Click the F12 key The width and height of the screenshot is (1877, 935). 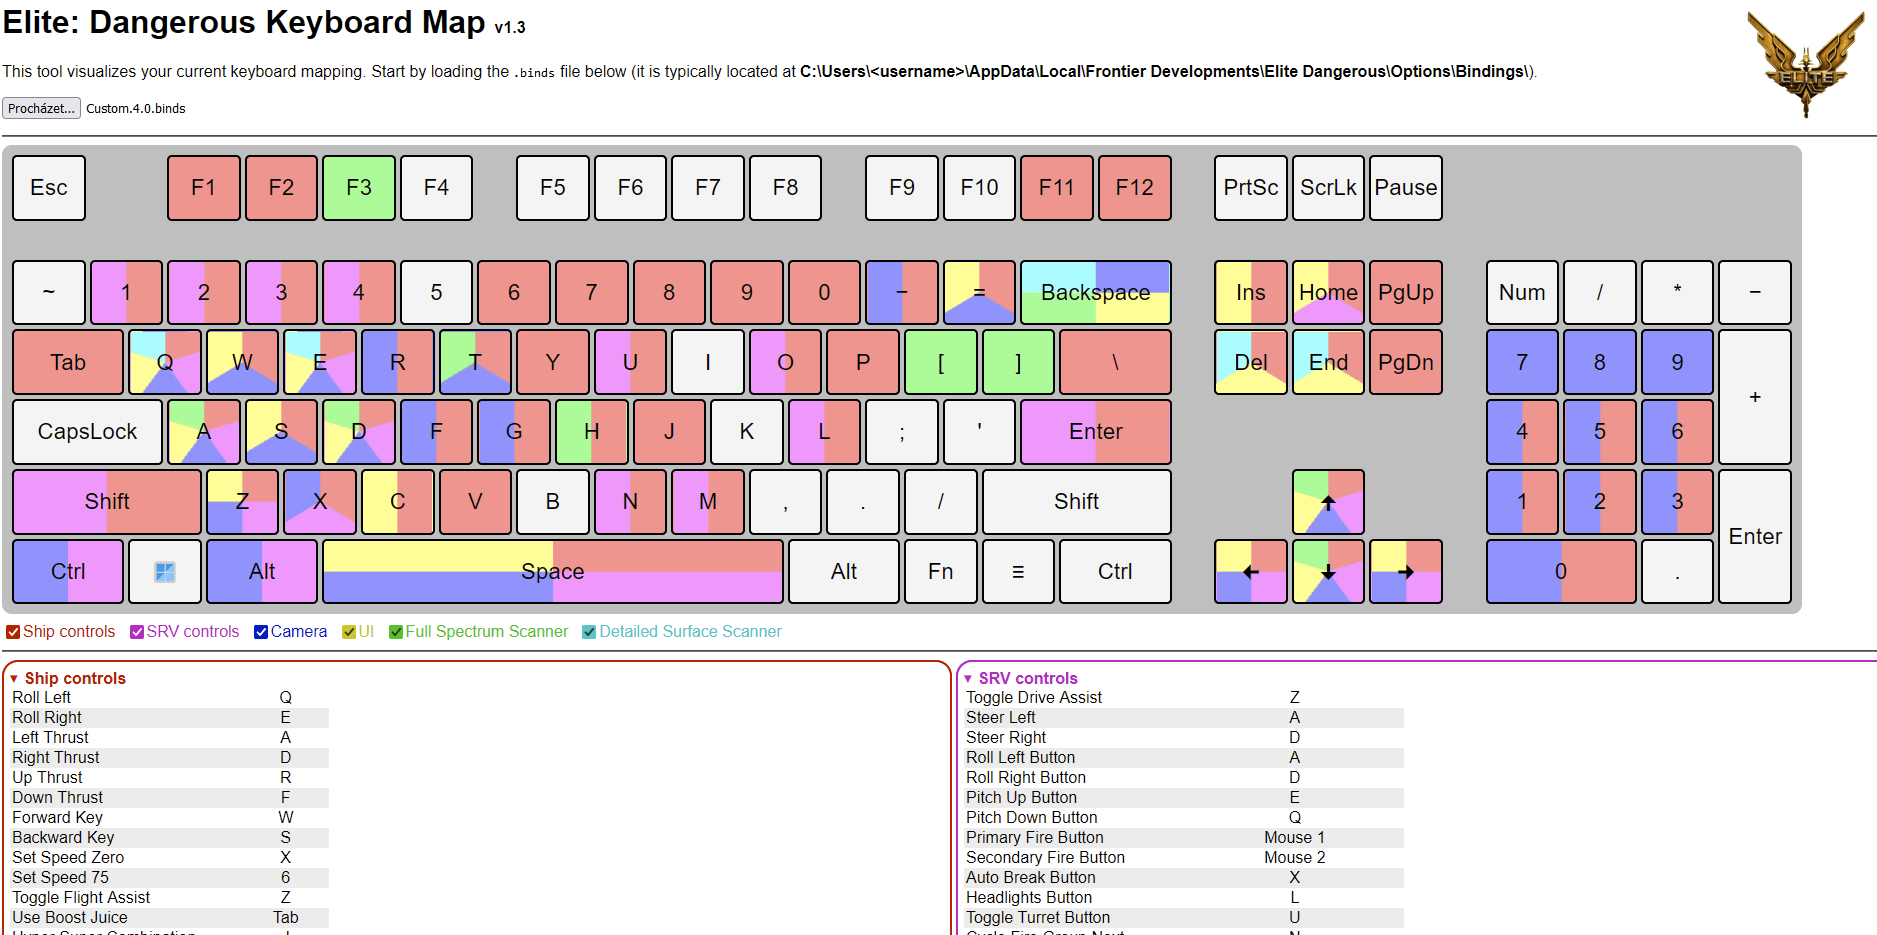pyautogui.click(x=1135, y=188)
